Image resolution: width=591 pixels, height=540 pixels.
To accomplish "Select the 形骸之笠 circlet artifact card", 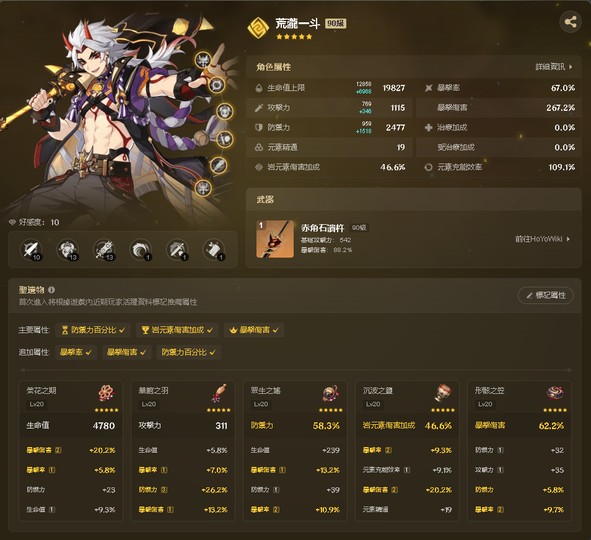I will pyautogui.click(x=519, y=451).
